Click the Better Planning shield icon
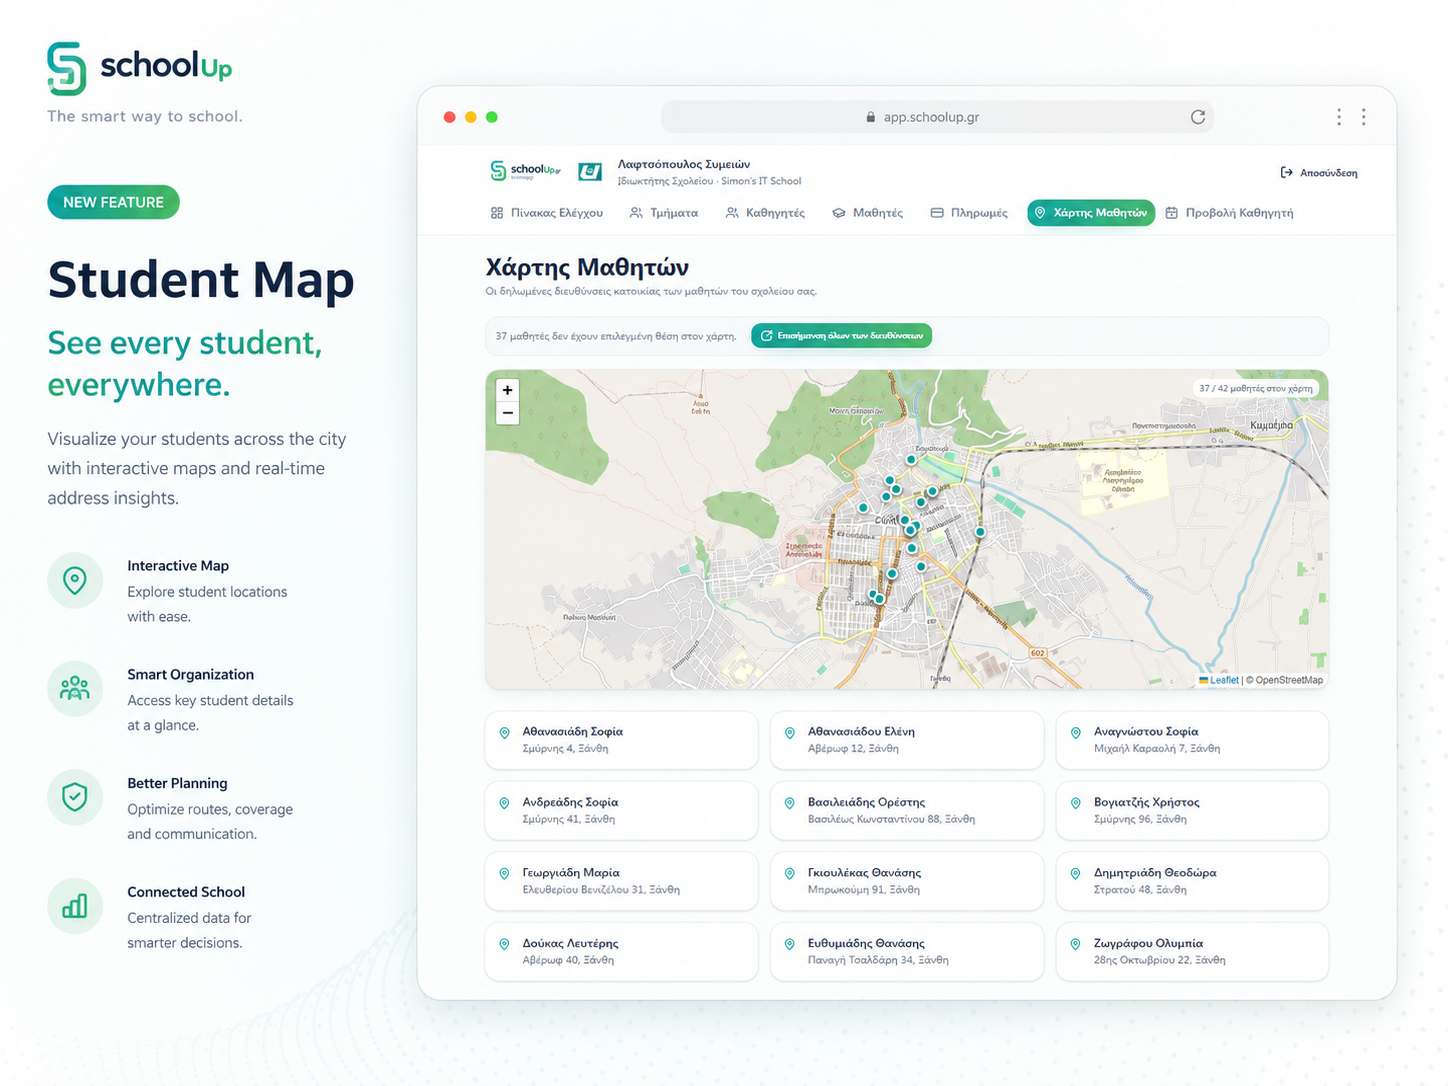Image resolution: width=1448 pixels, height=1086 pixels. (75, 797)
